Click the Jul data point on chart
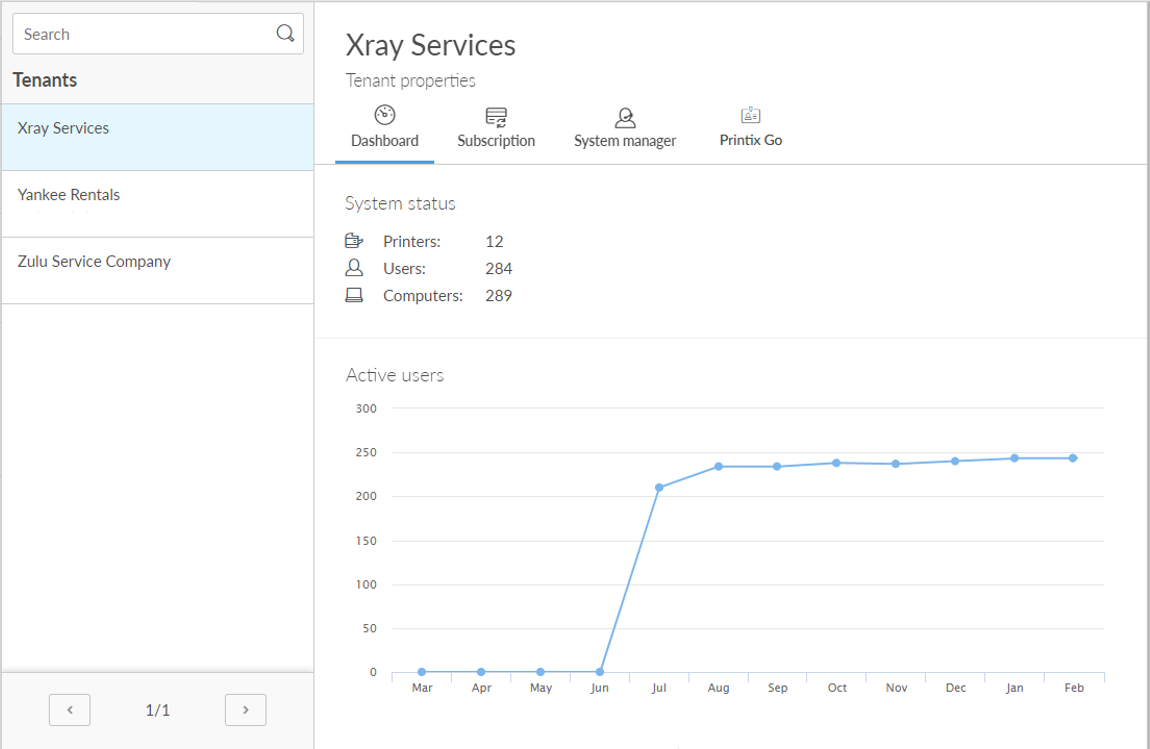Viewport: 1150px width, 749px height. (x=659, y=488)
